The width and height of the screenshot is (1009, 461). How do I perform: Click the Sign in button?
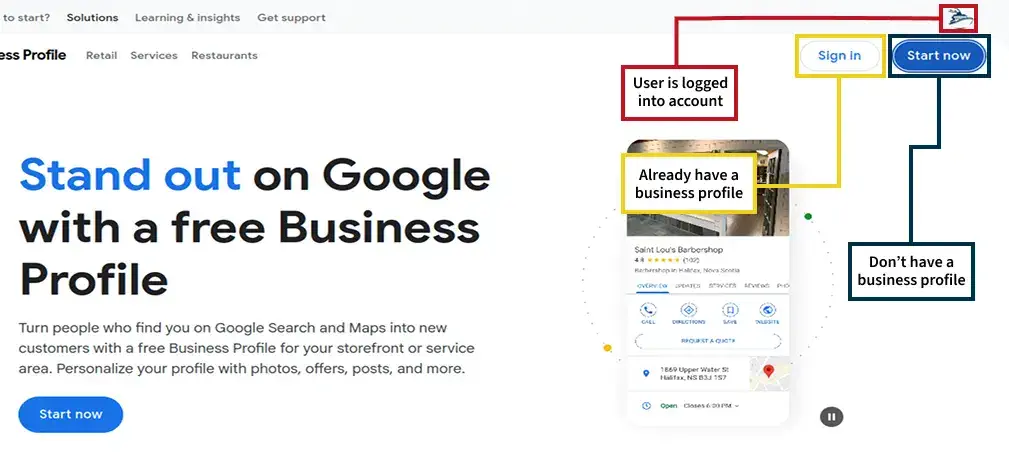click(x=839, y=56)
